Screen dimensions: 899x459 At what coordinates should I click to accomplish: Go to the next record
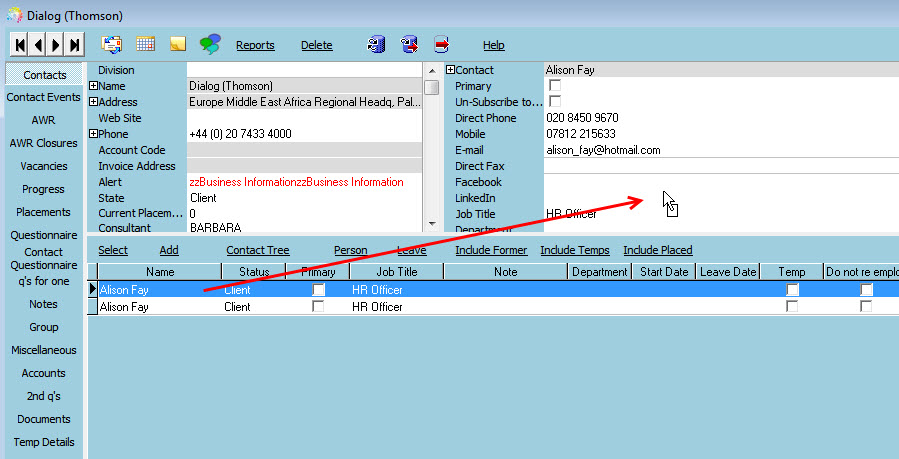pyautogui.click(x=56, y=45)
